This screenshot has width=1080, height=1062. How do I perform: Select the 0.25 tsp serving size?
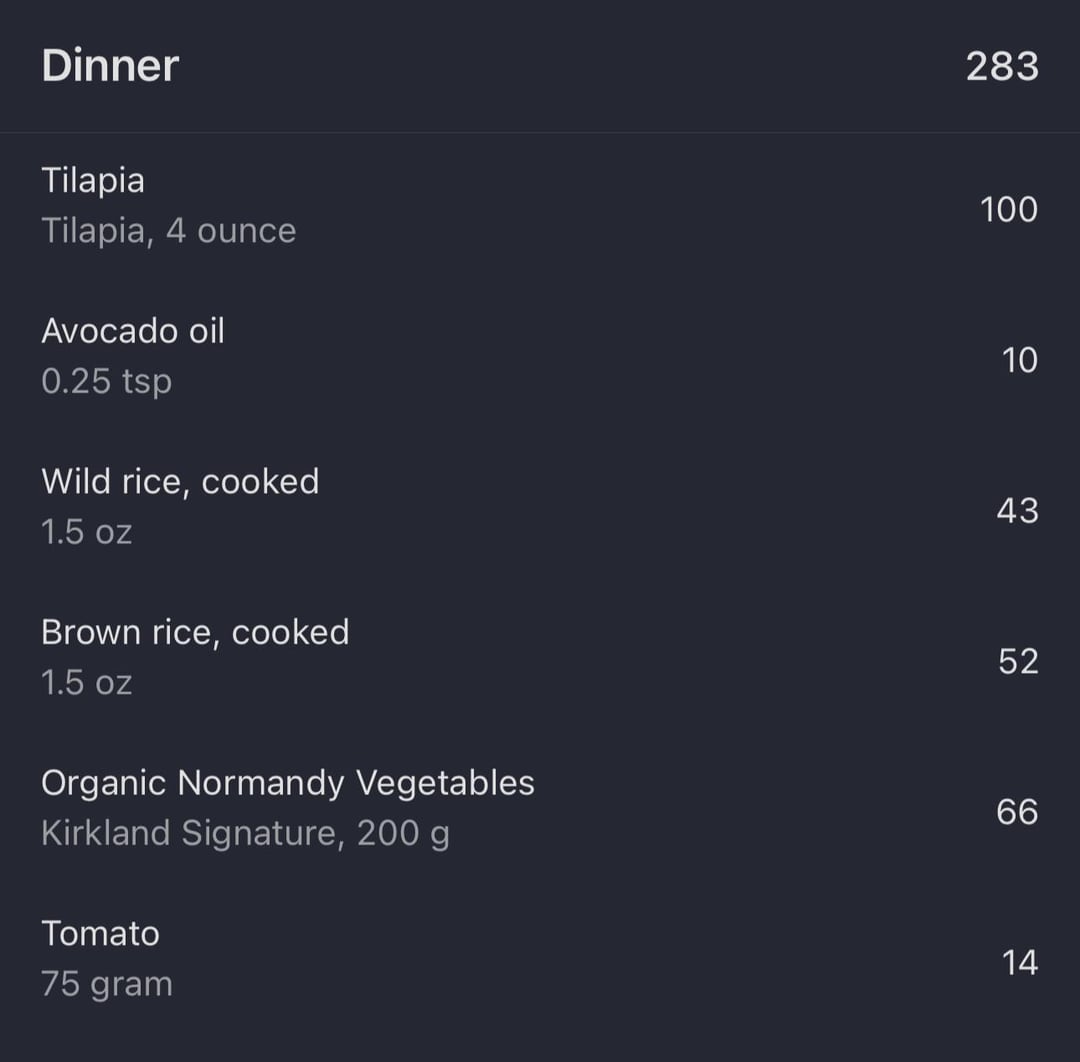click(107, 382)
